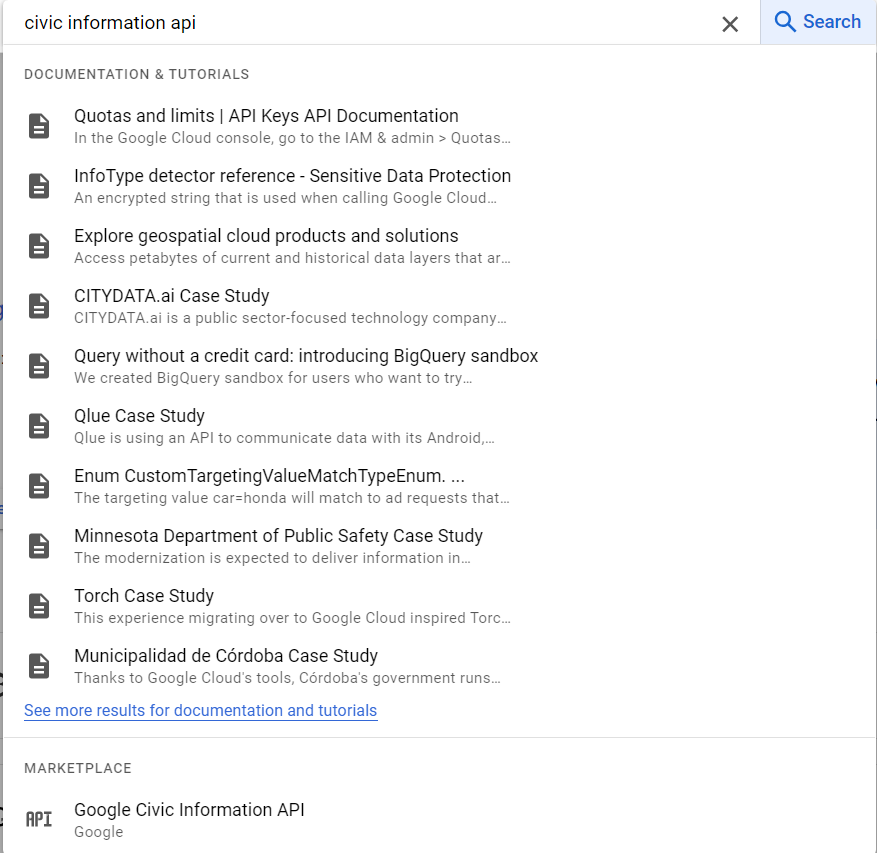Click the document icon beside Explore geospatial cloud products

coord(39,246)
